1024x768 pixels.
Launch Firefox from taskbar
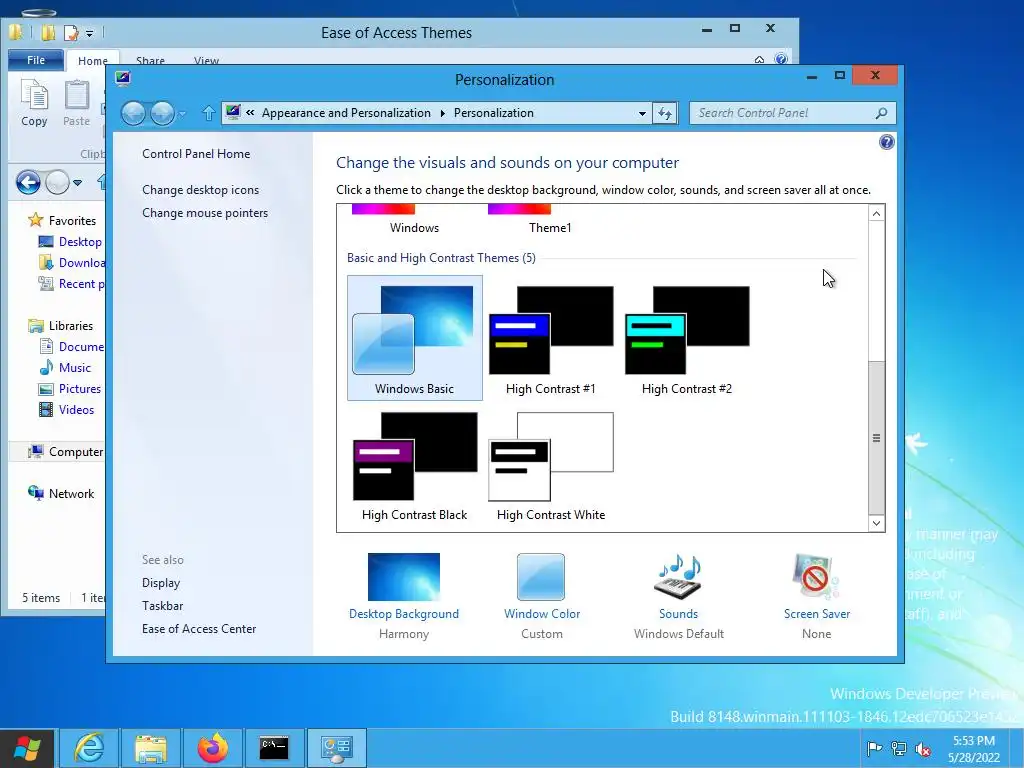pyautogui.click(x=212, y=748)
